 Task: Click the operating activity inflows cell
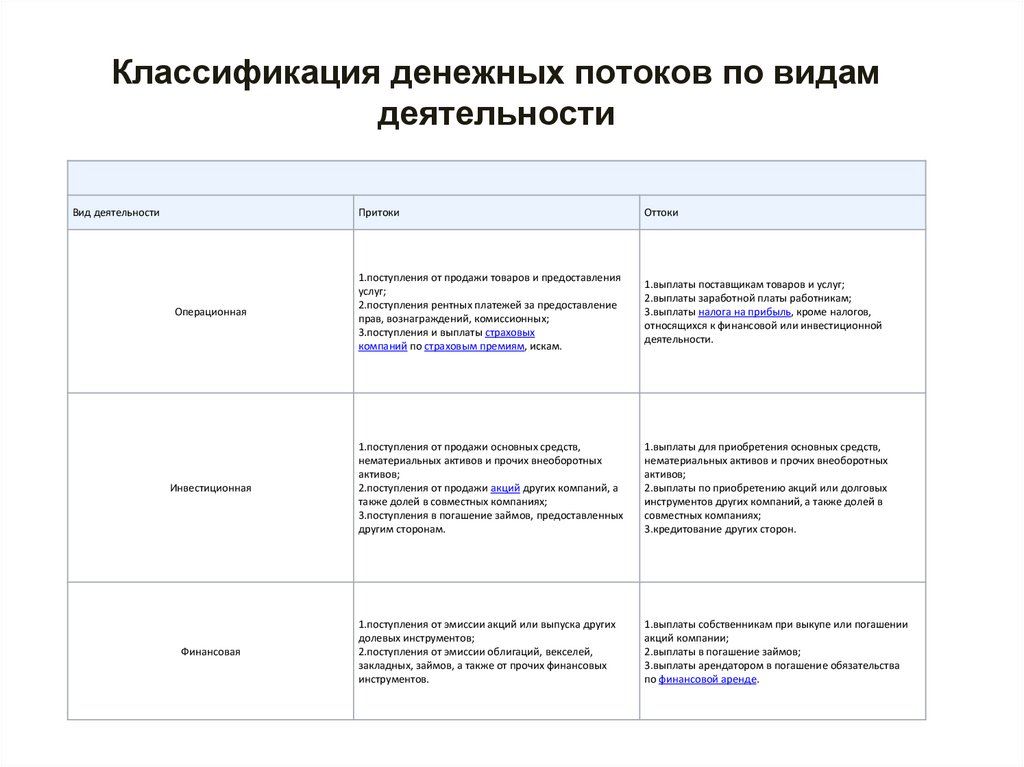(x=490, y=310)
